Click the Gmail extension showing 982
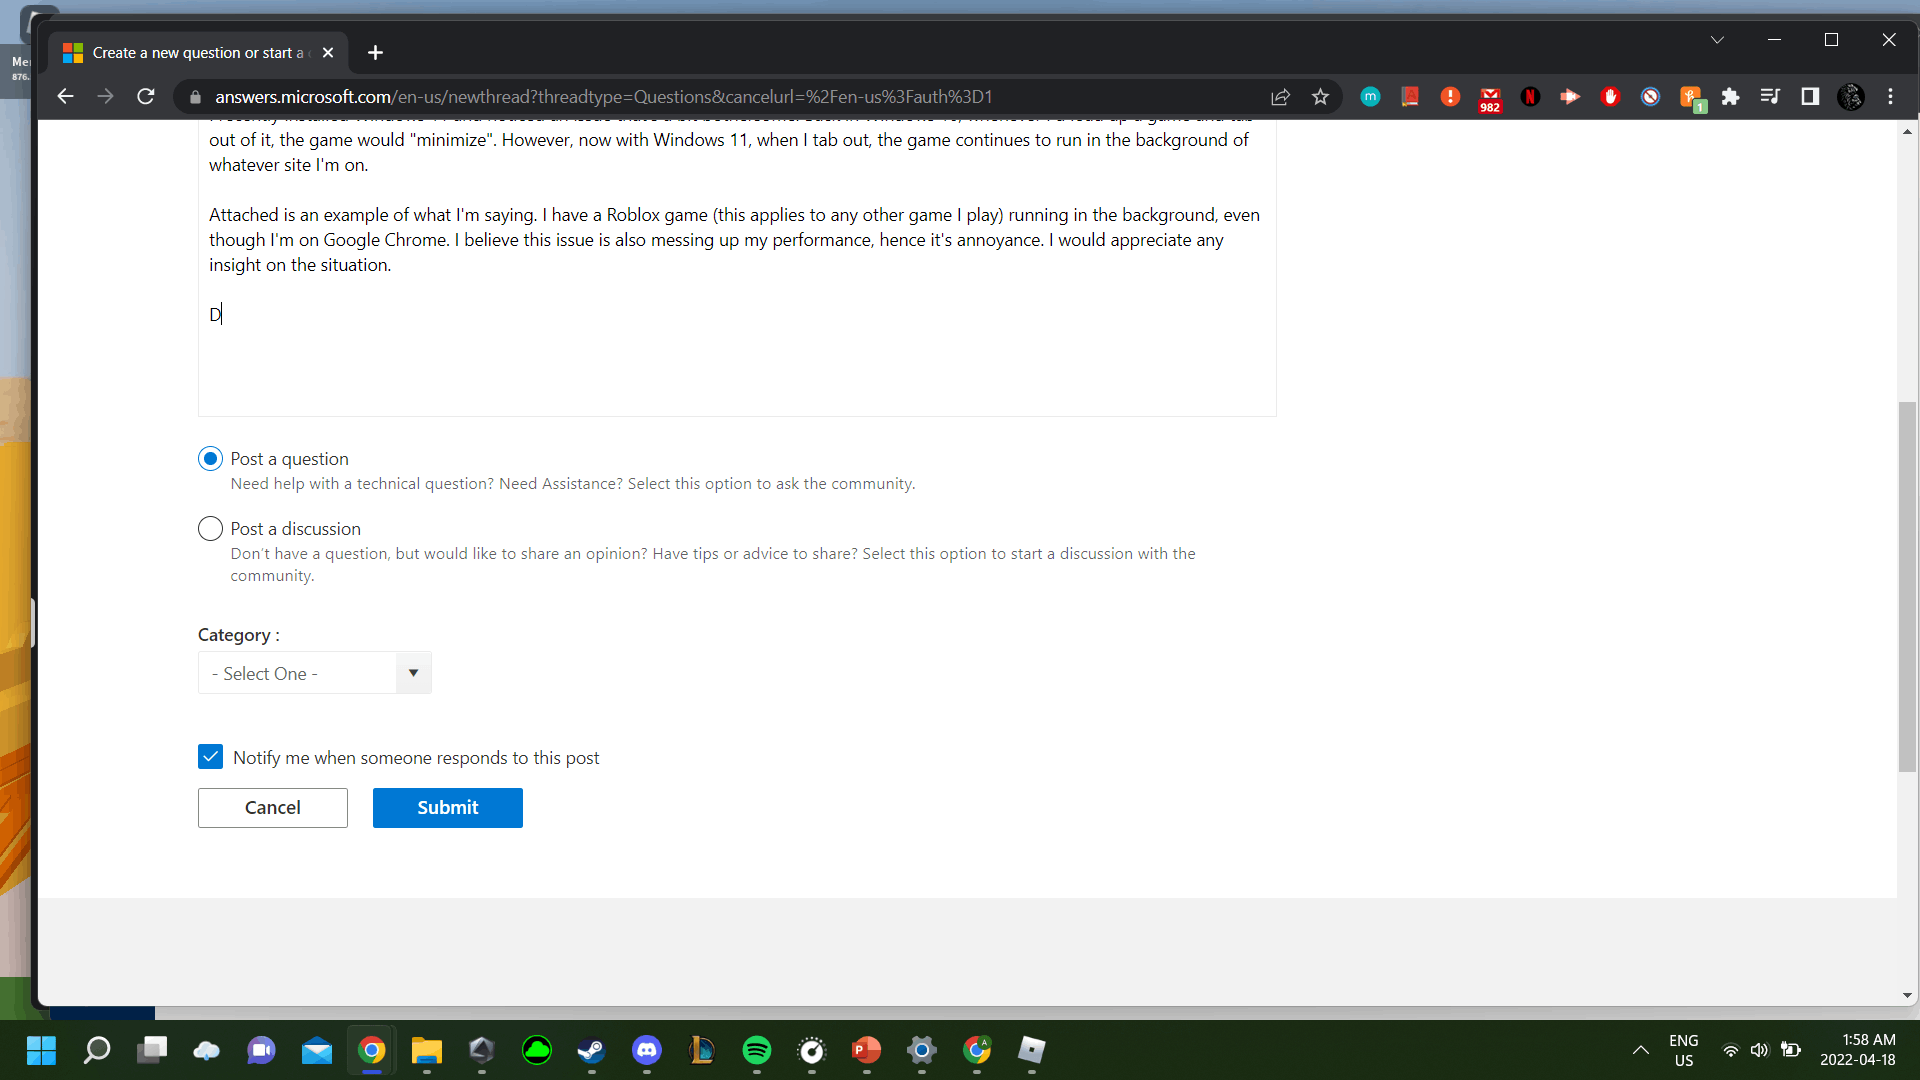 [1490, 97]
